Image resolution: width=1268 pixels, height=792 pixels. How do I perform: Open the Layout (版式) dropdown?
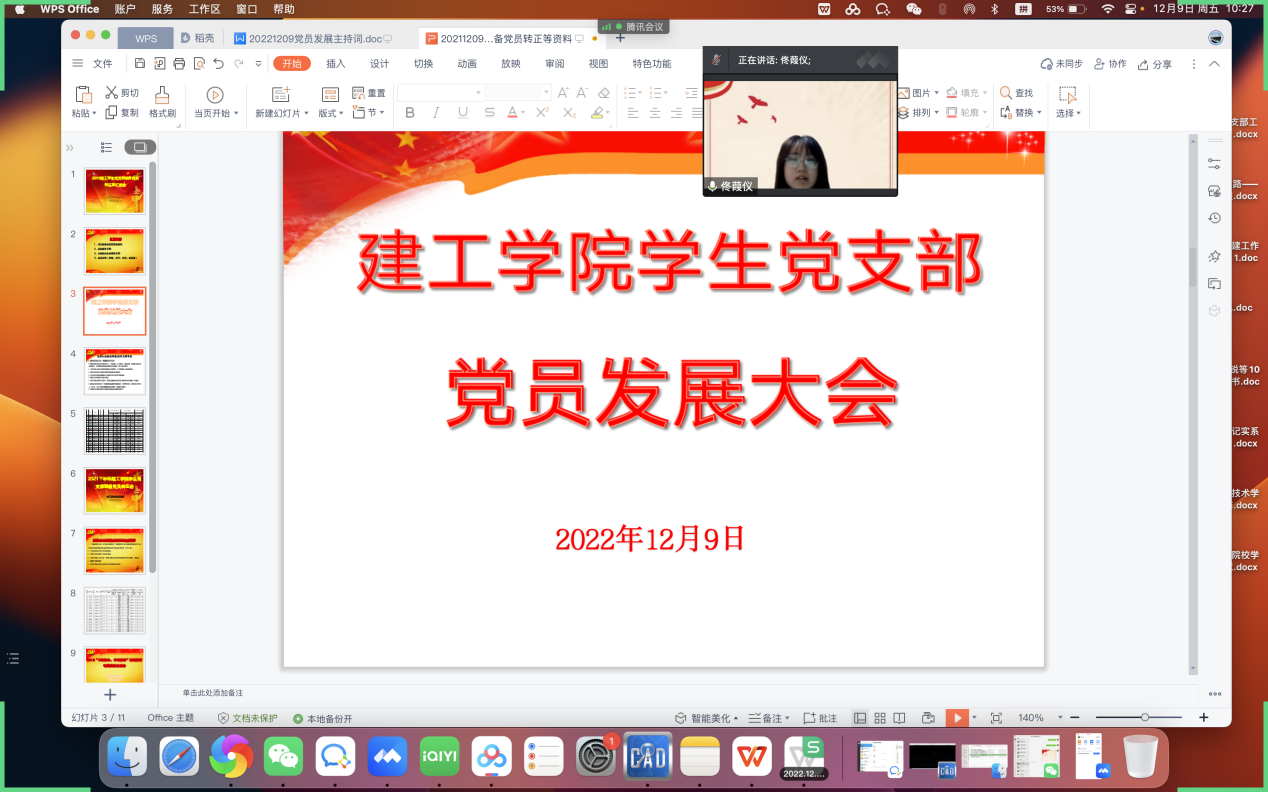(329, 113)
